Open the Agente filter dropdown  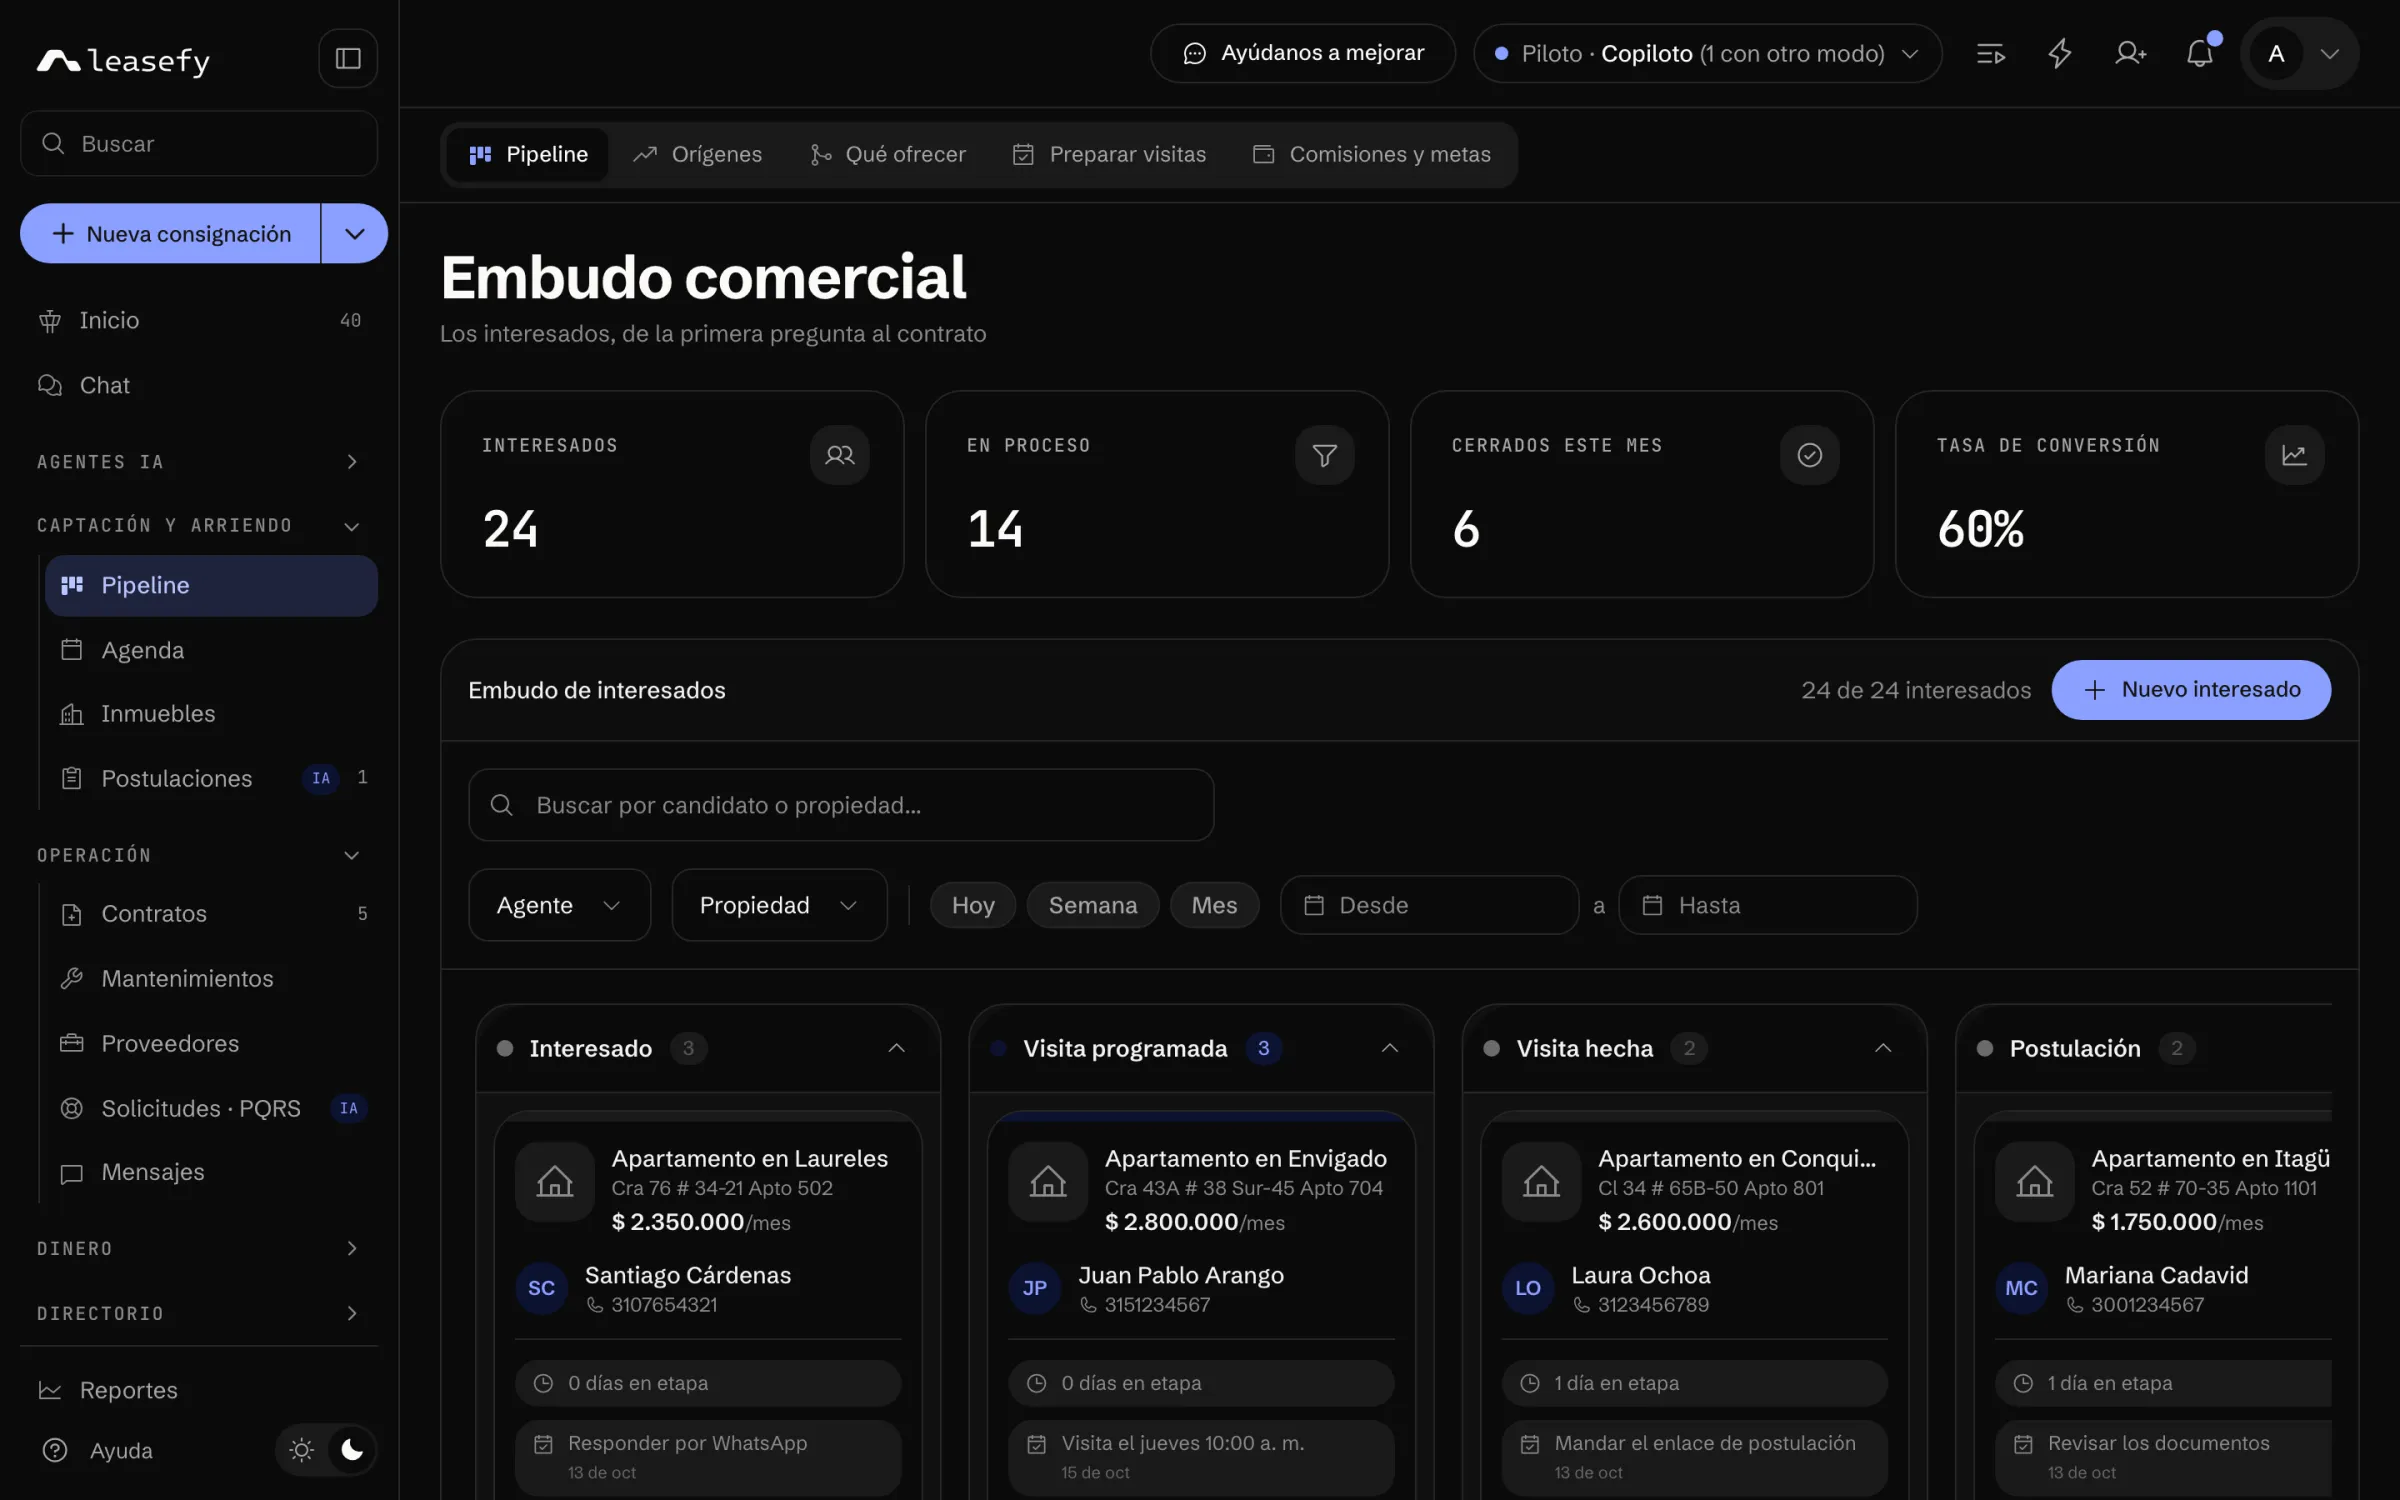(559, 905)
